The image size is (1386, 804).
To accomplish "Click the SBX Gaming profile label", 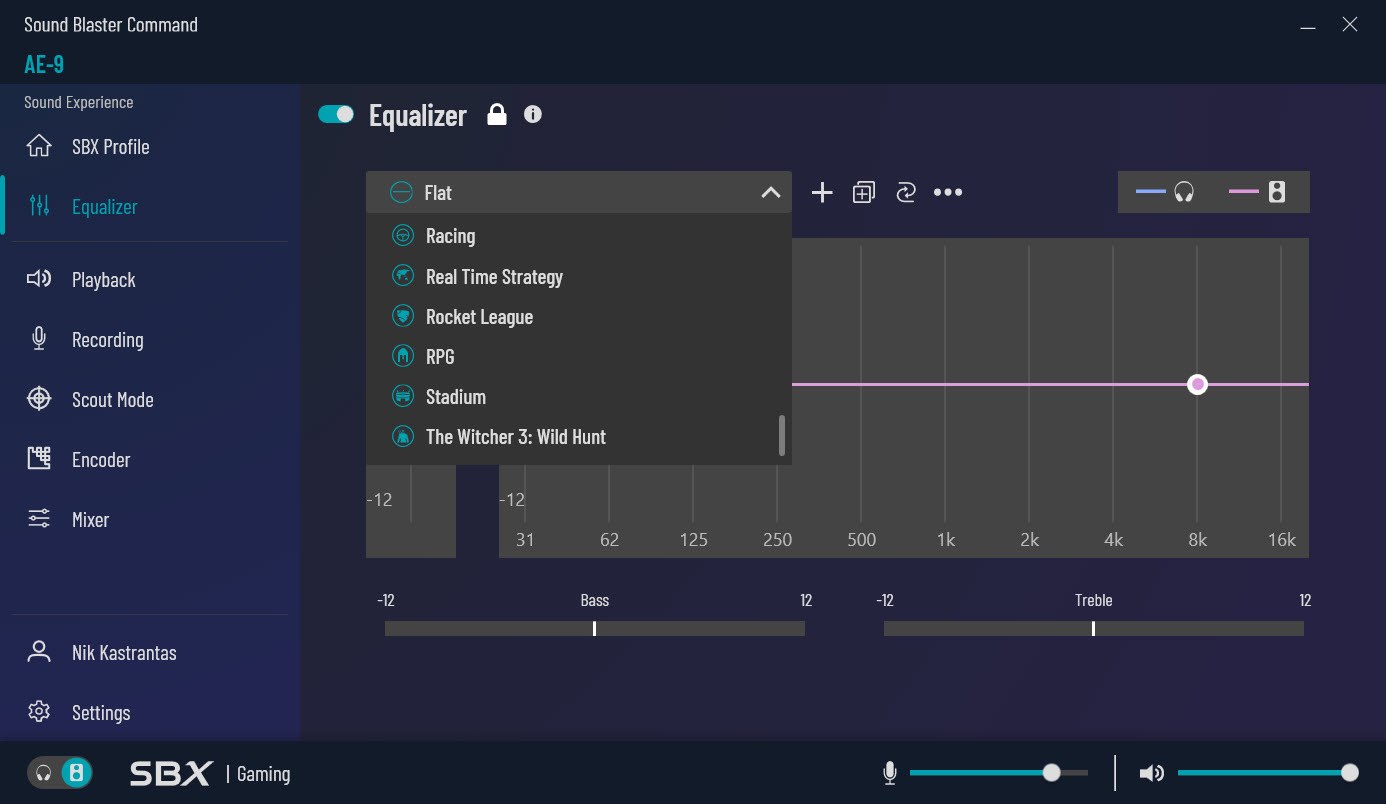I will 210,773.
